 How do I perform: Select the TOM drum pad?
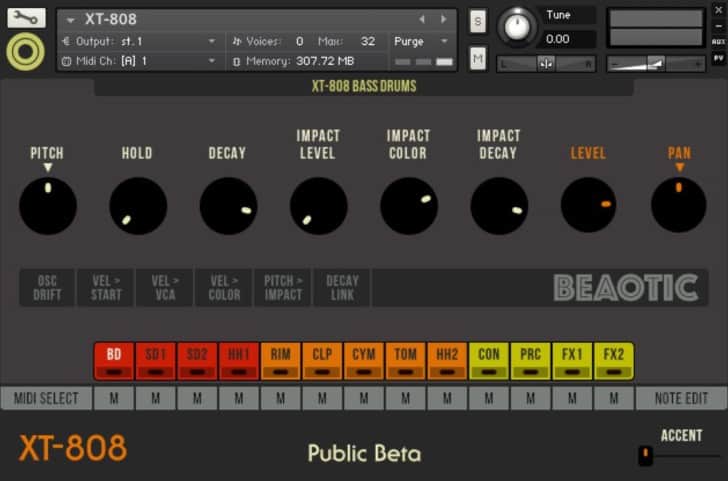pyautogui.click(x=405, y=361)
